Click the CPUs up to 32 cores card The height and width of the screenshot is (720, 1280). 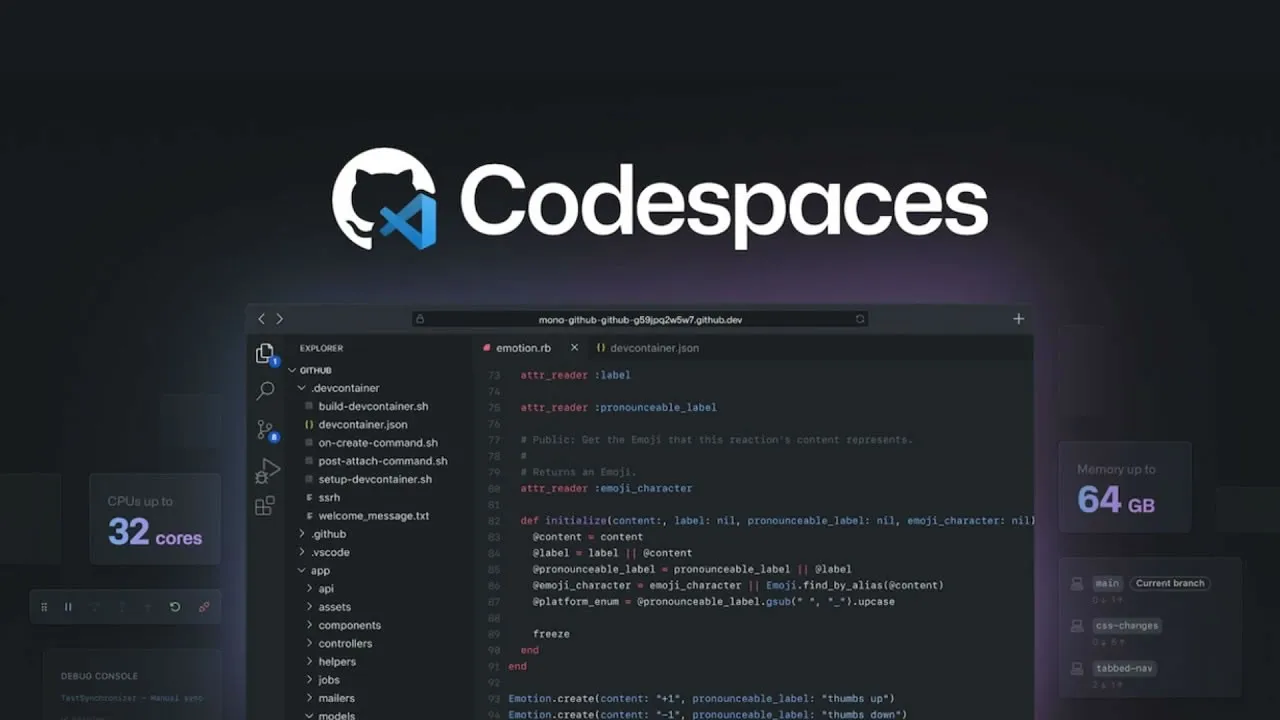[x=155, y=519]
